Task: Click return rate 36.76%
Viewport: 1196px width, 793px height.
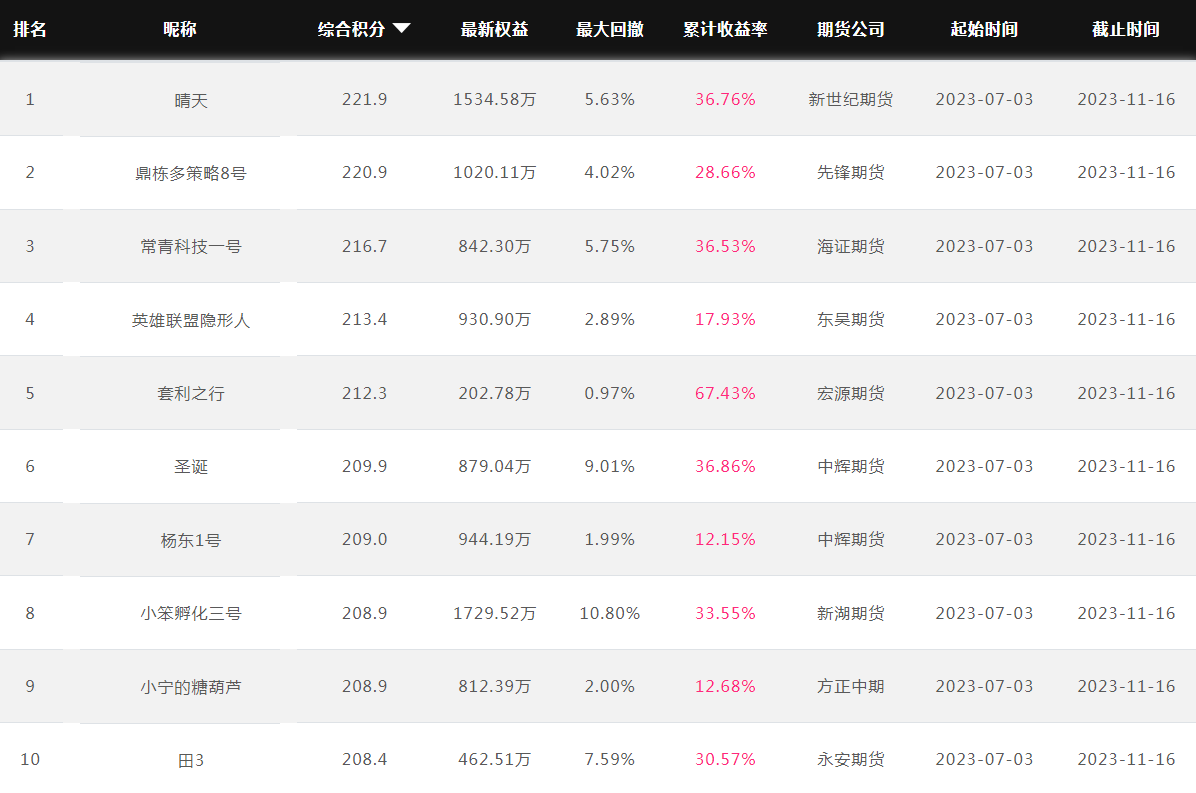Action: click(725, 99)
